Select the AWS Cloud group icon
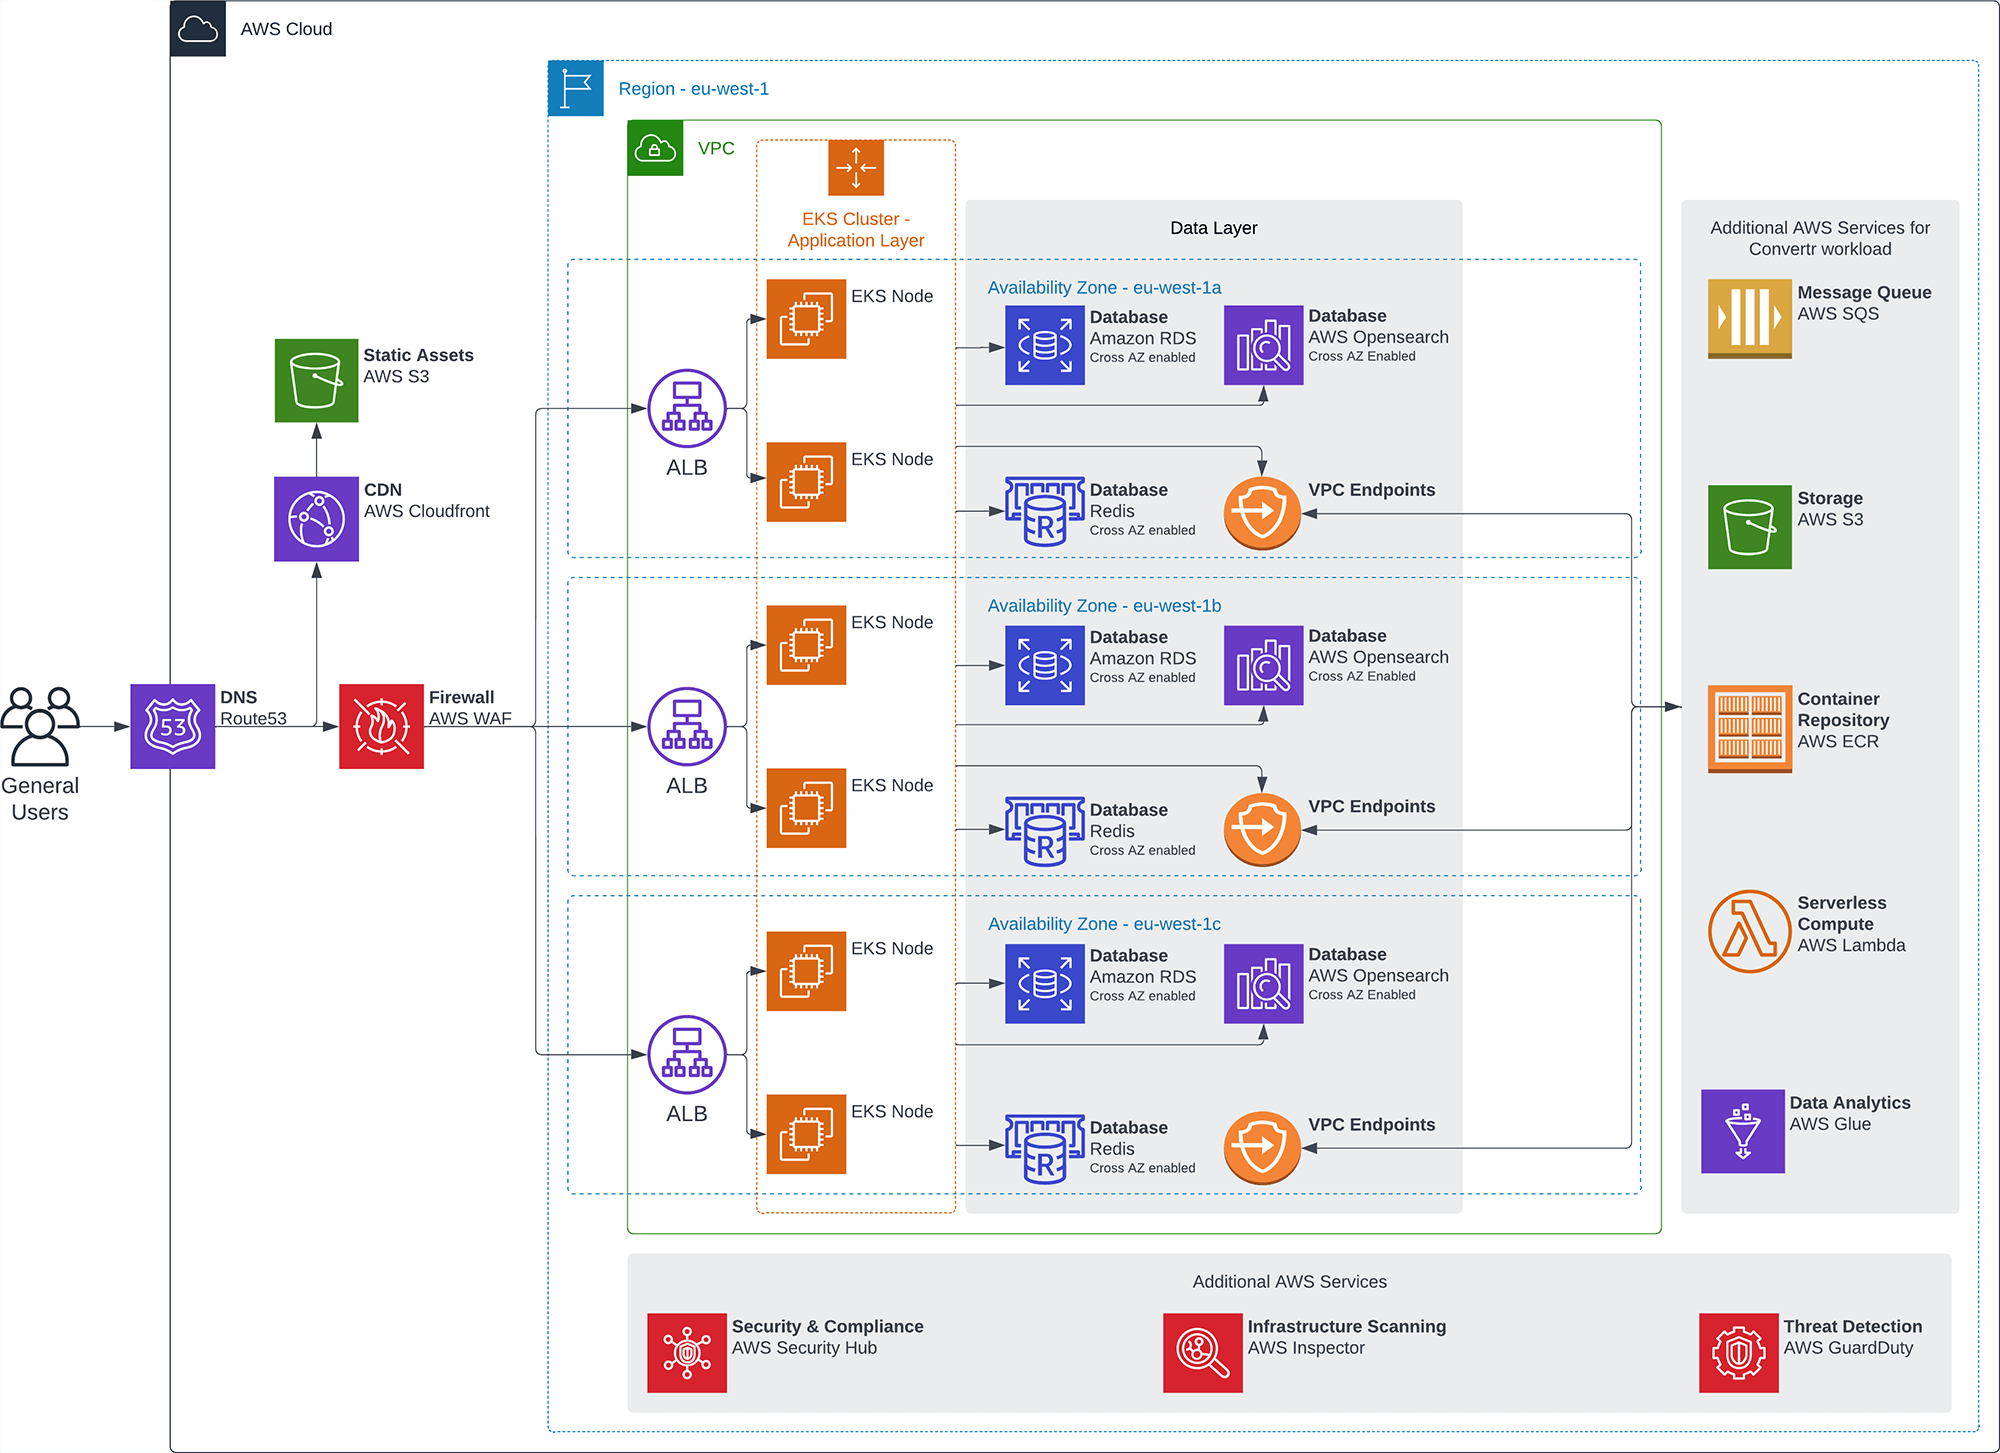Viewport: 2000px width, 1453px height. point(198,29)
